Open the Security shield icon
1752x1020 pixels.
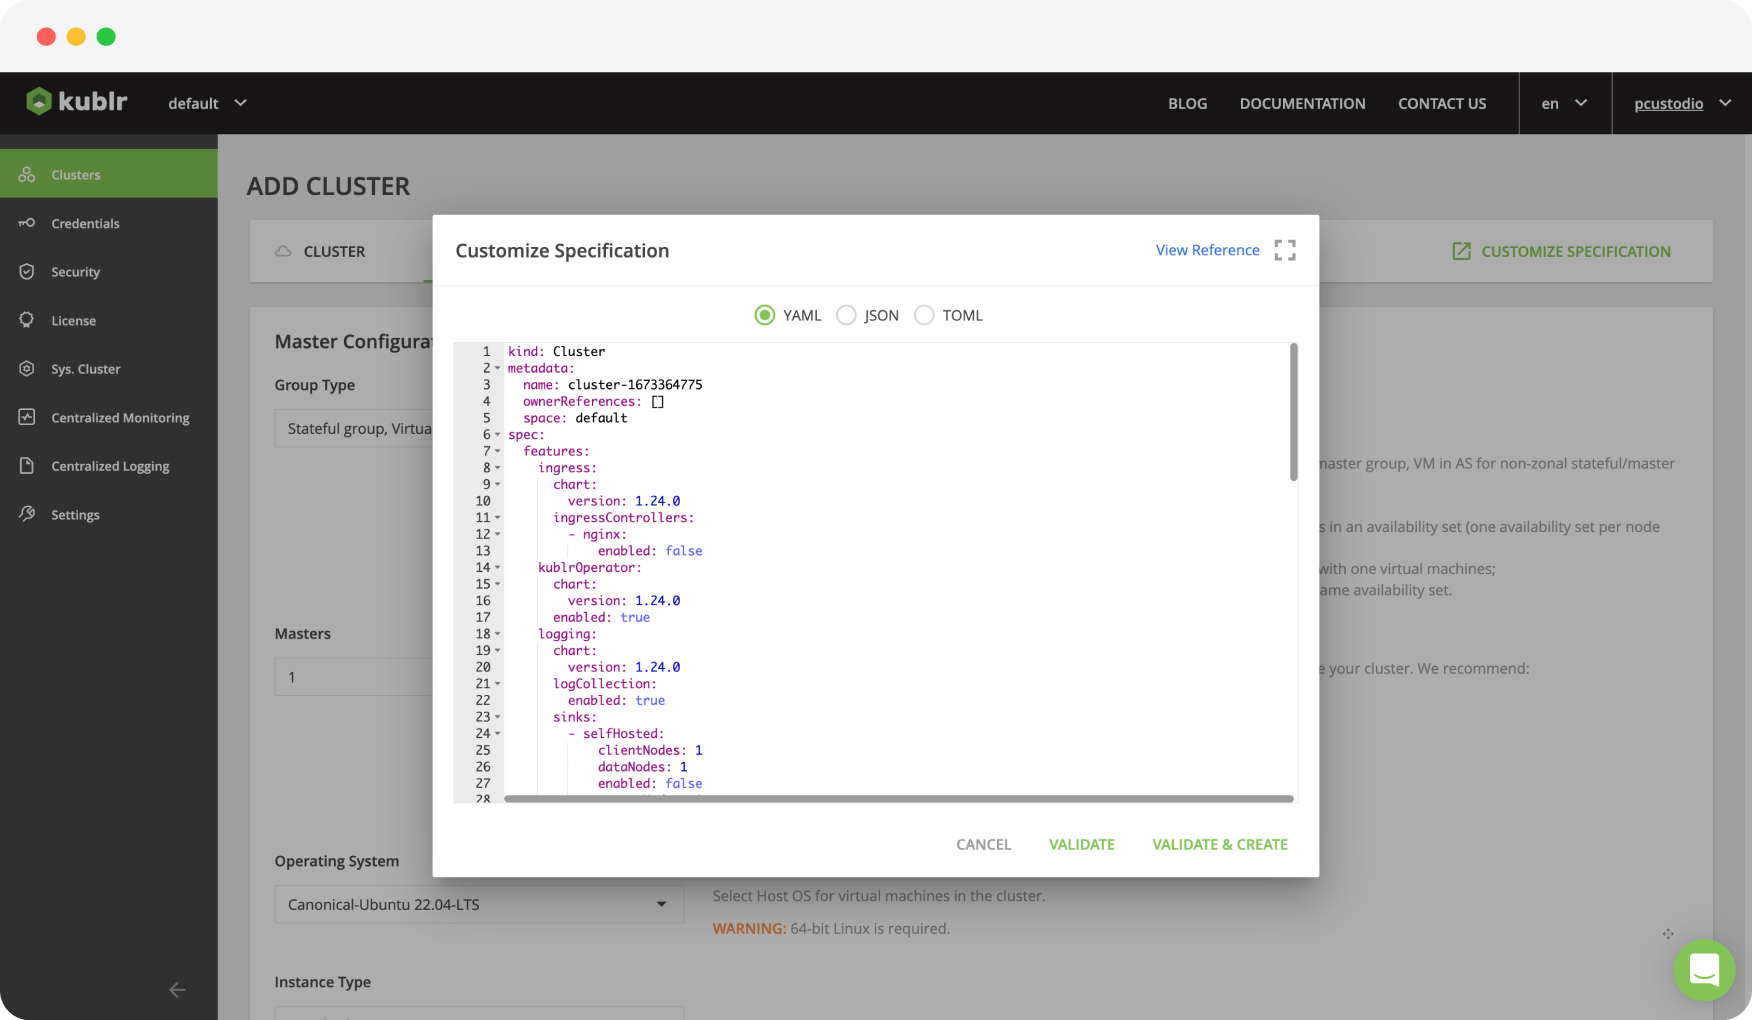pos(27,272)
